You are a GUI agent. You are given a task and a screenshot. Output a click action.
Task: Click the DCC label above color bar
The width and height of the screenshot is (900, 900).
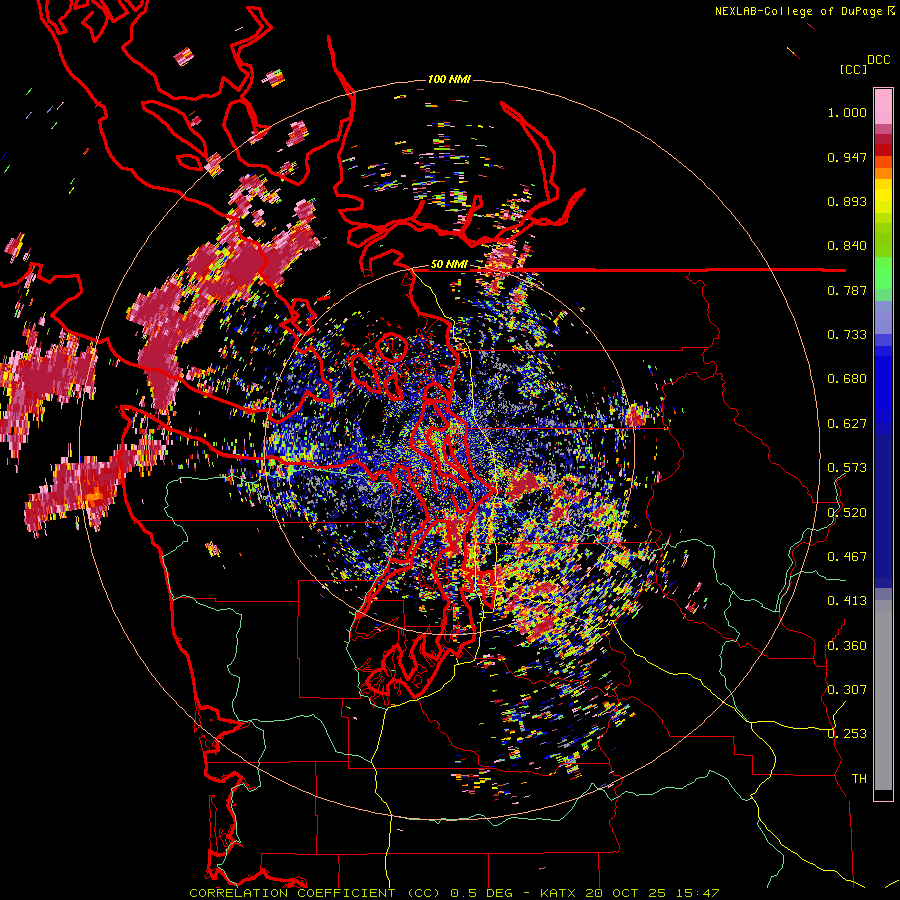(x=878, y=60)
